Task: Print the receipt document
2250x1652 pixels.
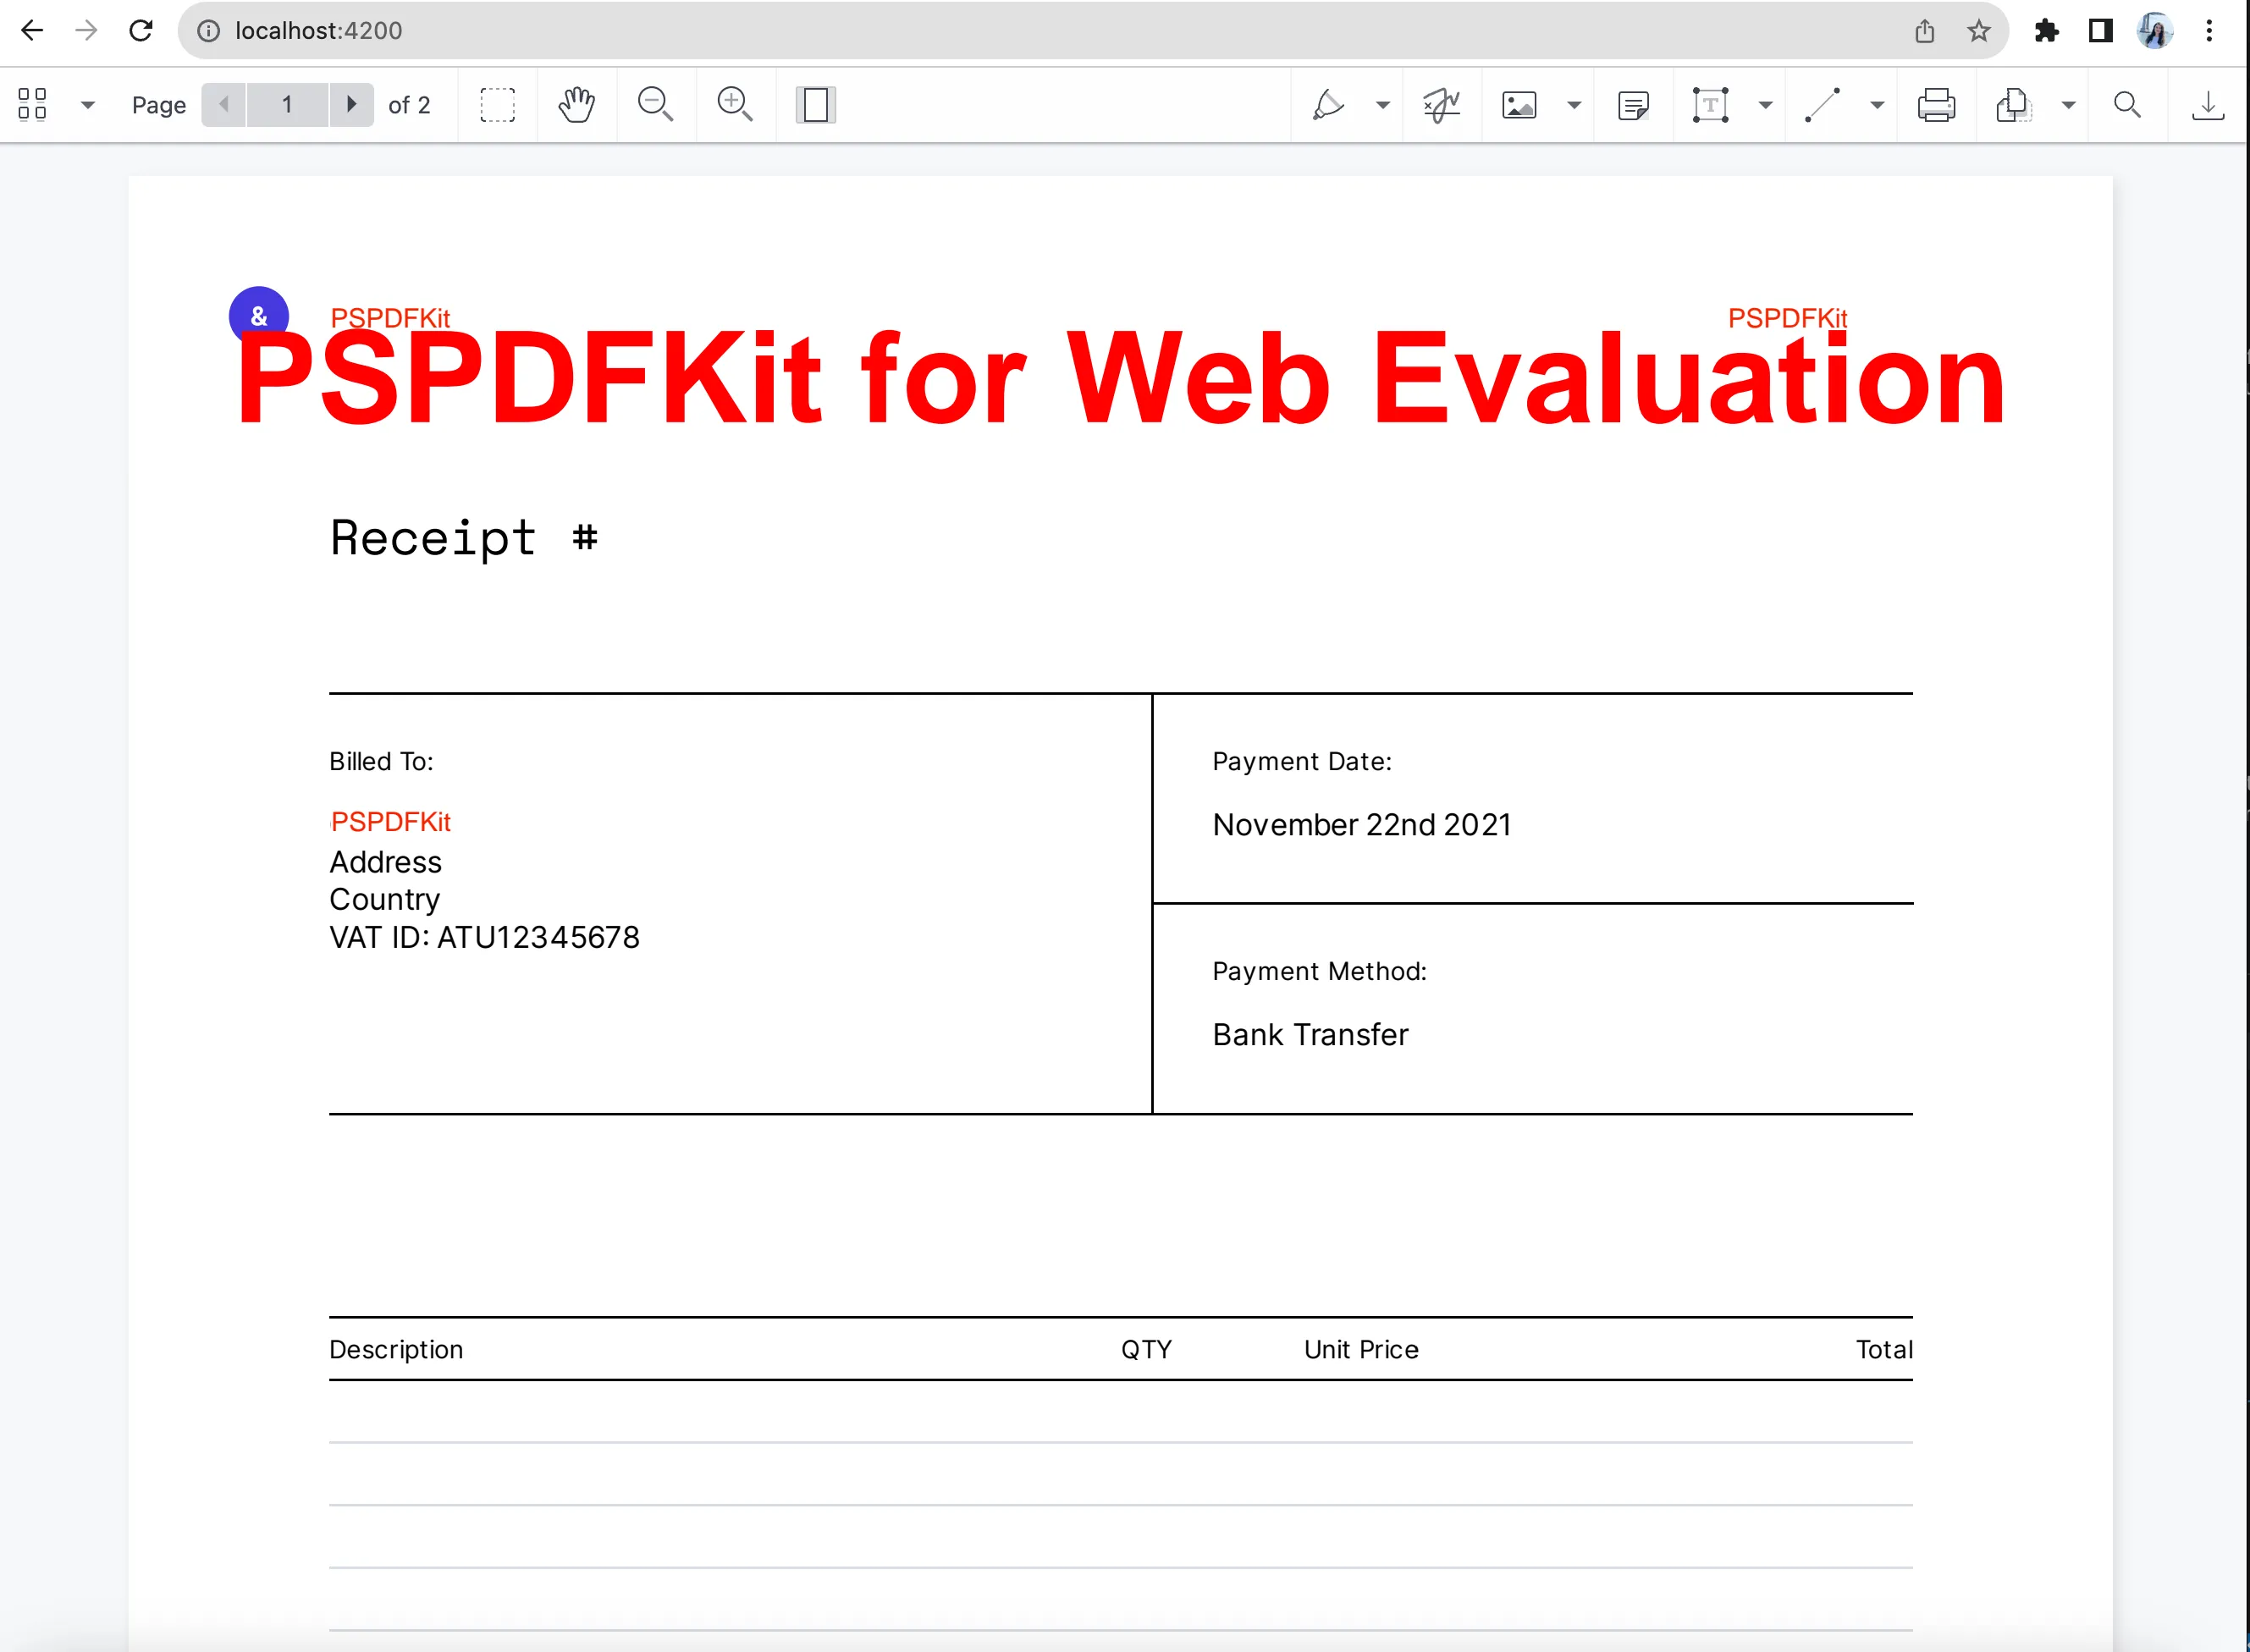Action: [x=1937, y=104]
